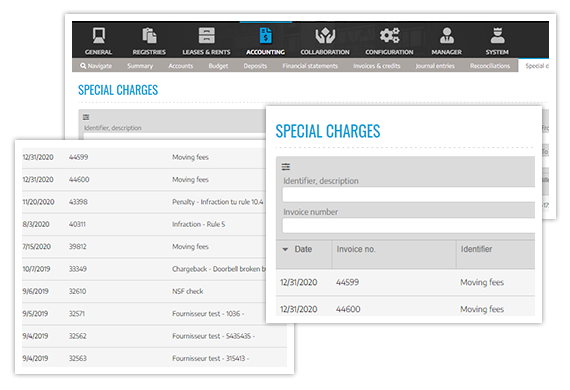Image resolution: width=570 pixels, height=390 pixels.
Task: Open the Navigate search link
Action: [x=96, y=66]
